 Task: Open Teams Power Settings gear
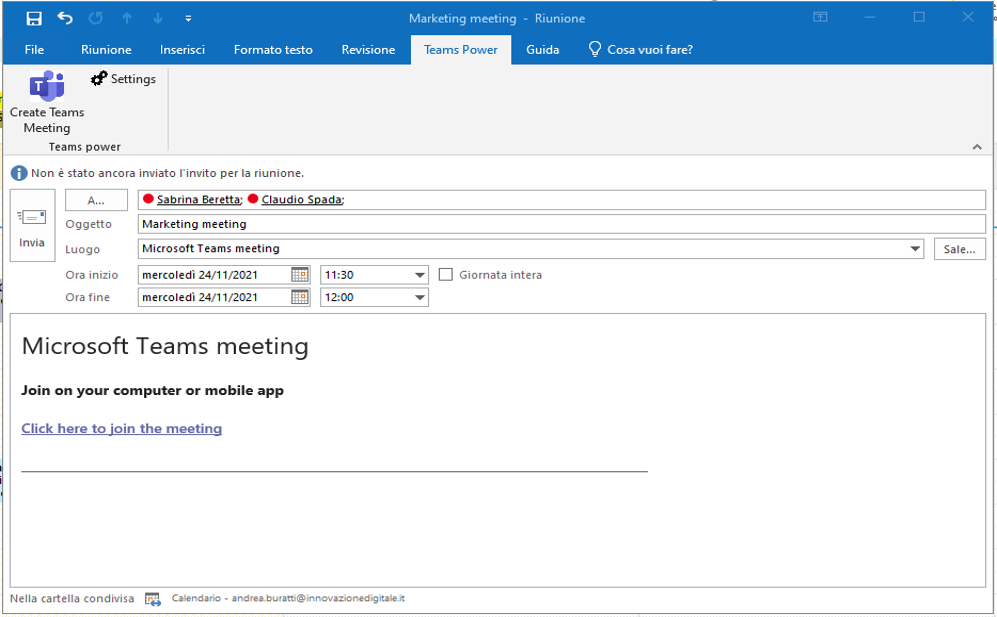[99, 79]
